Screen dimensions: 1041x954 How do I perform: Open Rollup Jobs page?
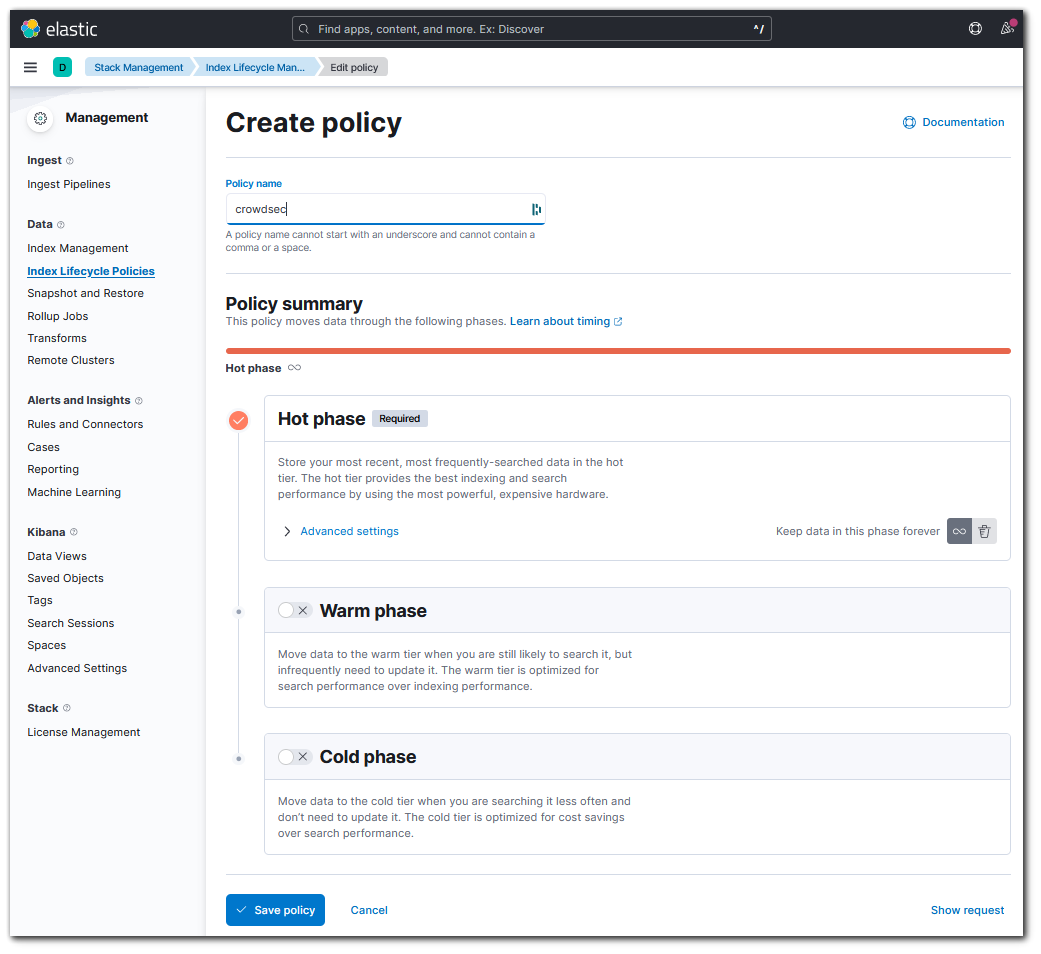point(58,316)
